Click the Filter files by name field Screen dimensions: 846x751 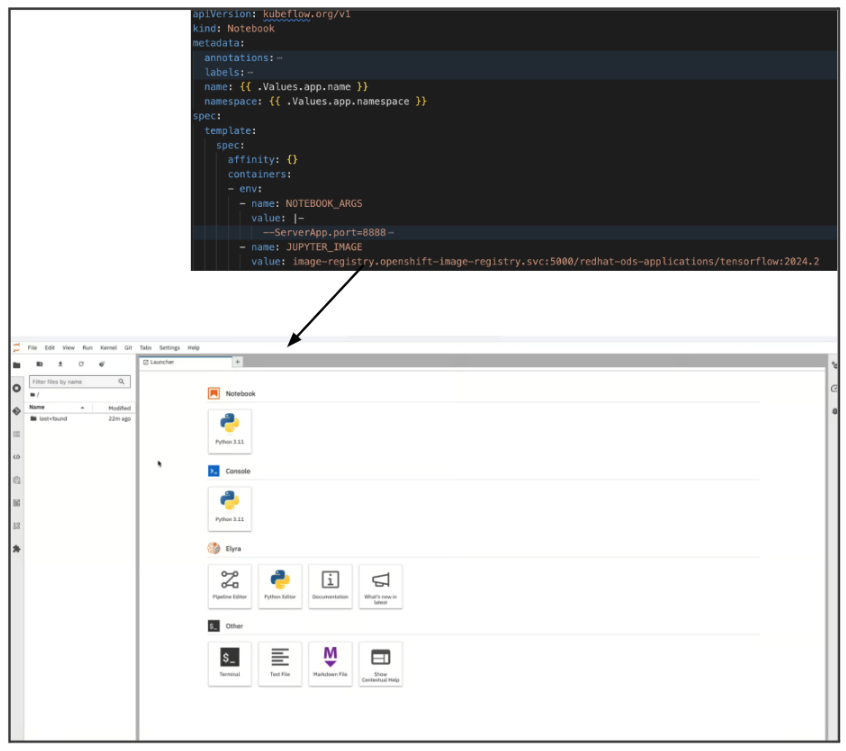pyautogui.click(x=73, y=381)
